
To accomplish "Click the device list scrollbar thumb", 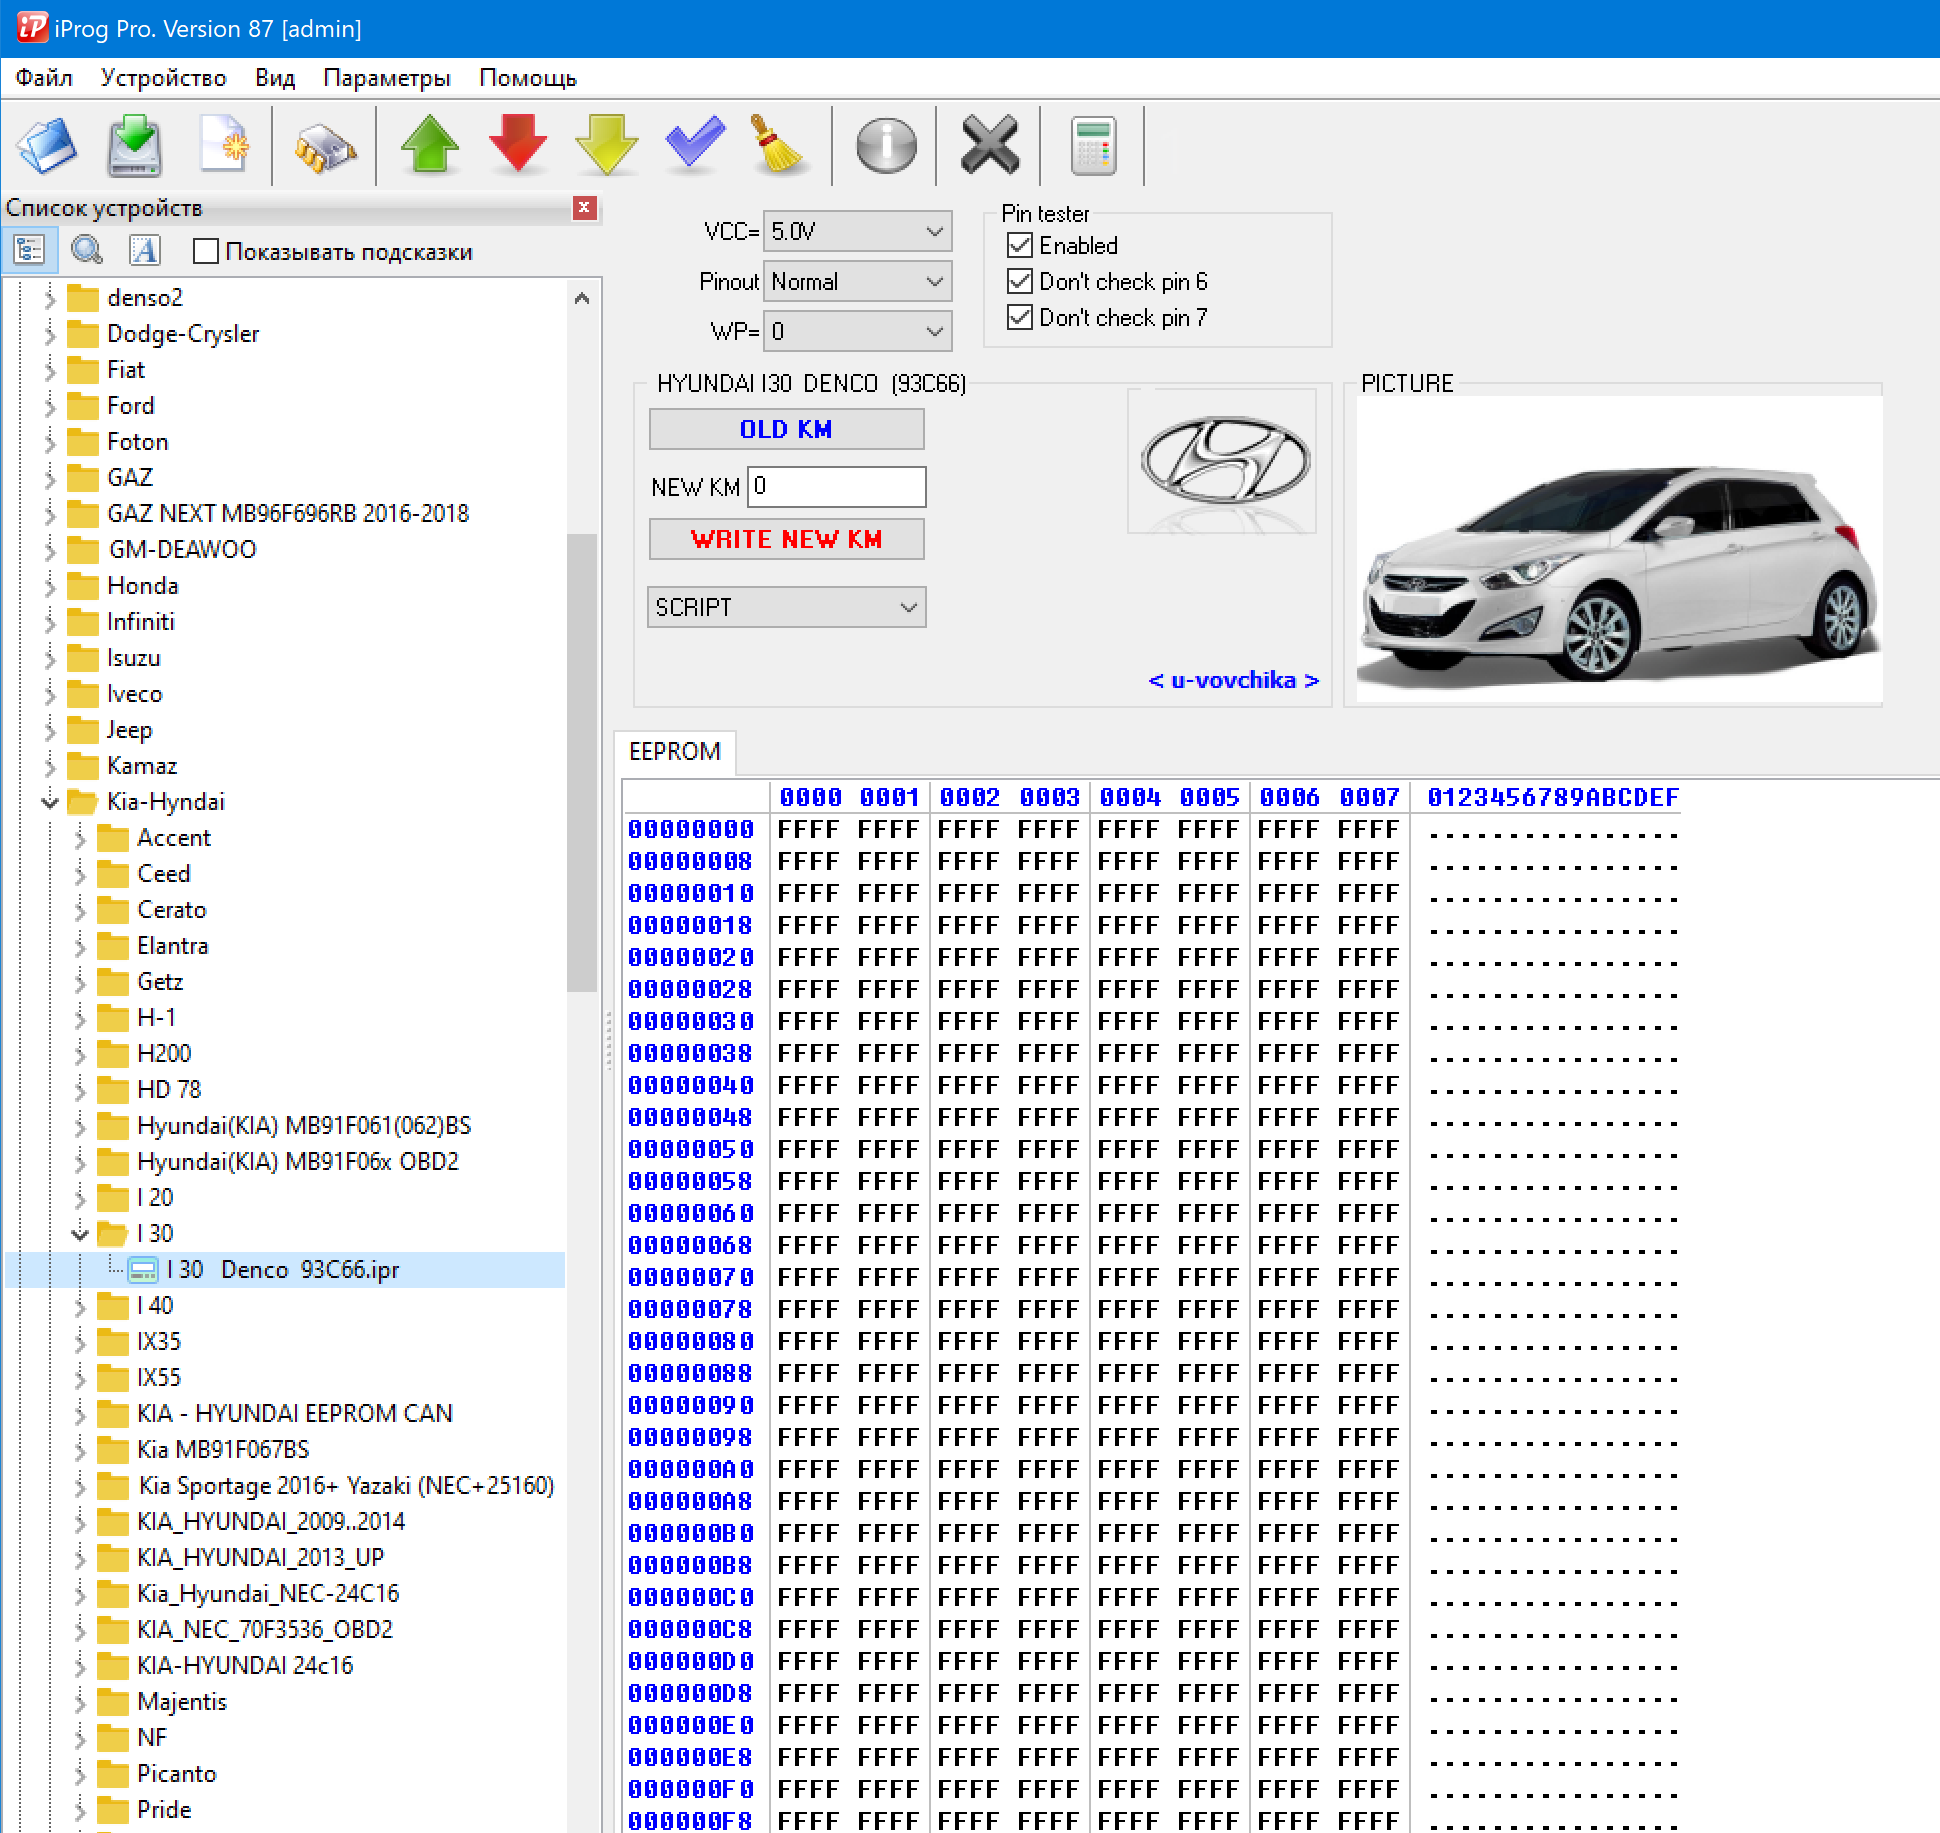I will pos(582,762).
